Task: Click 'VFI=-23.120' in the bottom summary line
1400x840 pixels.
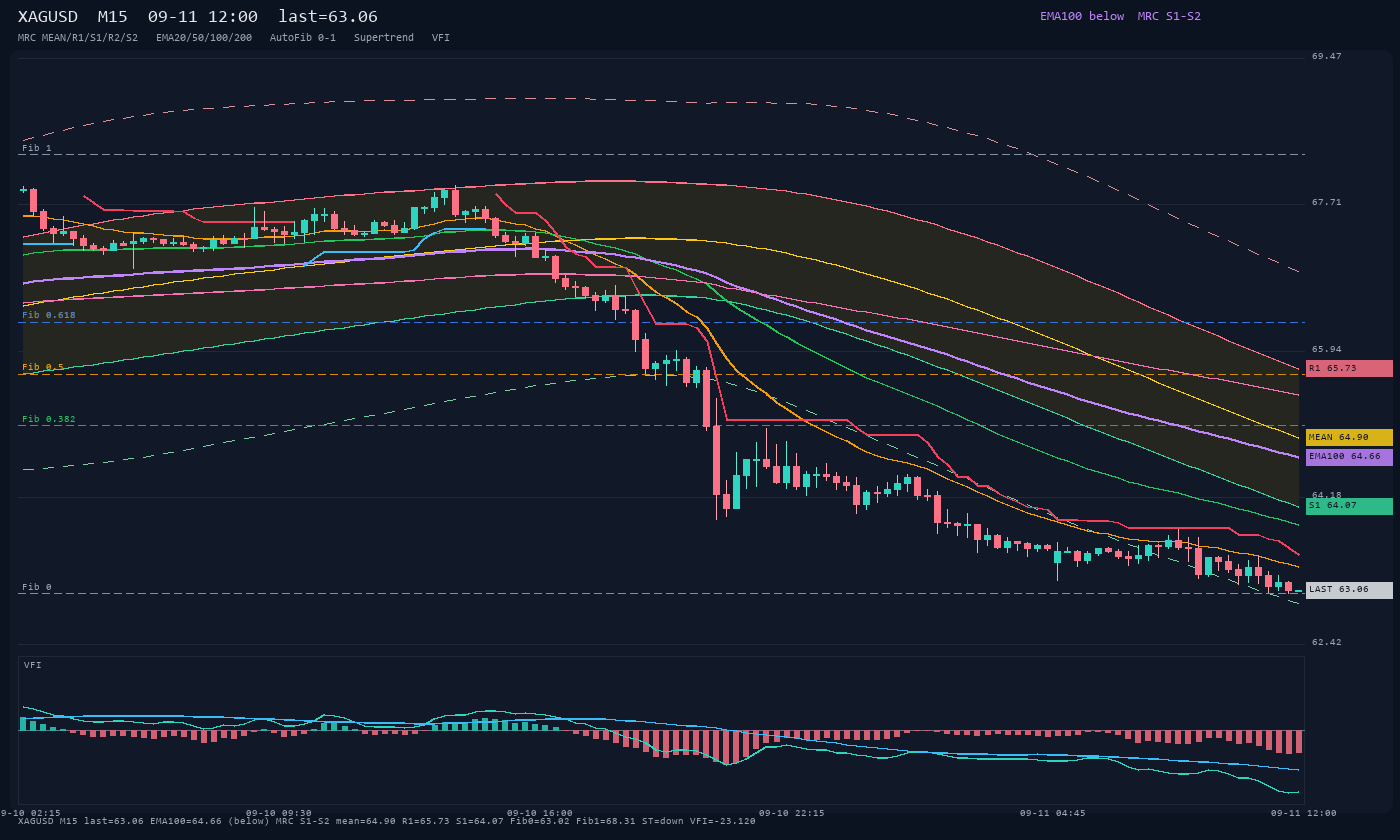Action: (x=723, y=821)
